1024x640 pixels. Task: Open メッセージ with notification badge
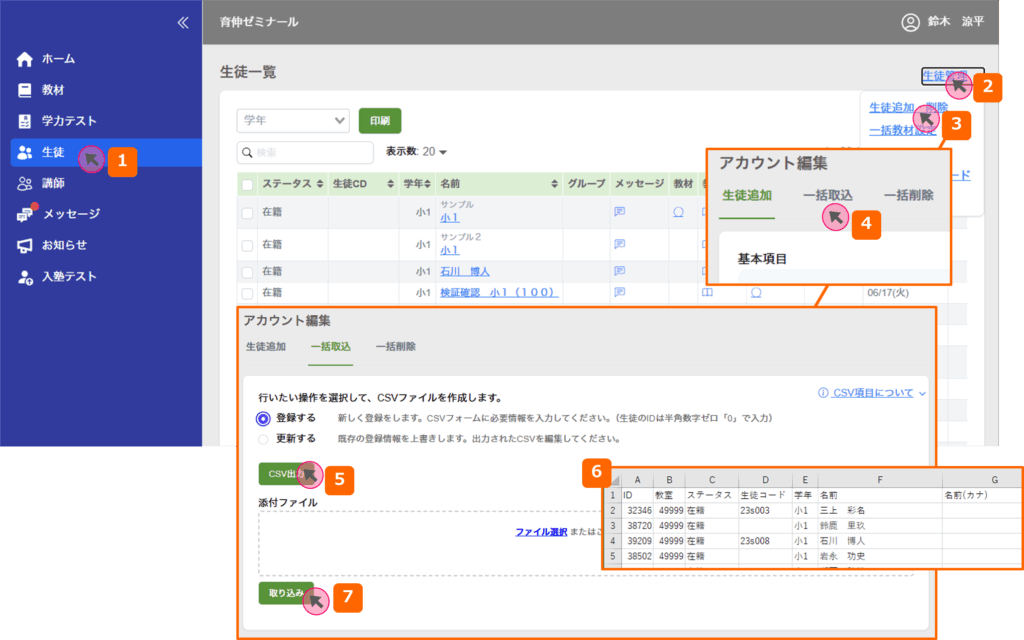click(x=70, y=214)
